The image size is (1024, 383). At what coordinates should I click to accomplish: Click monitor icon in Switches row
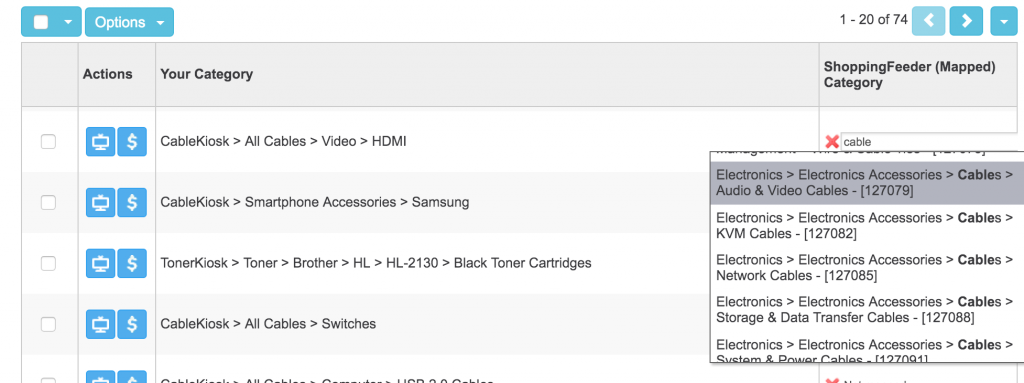point(101,324)
